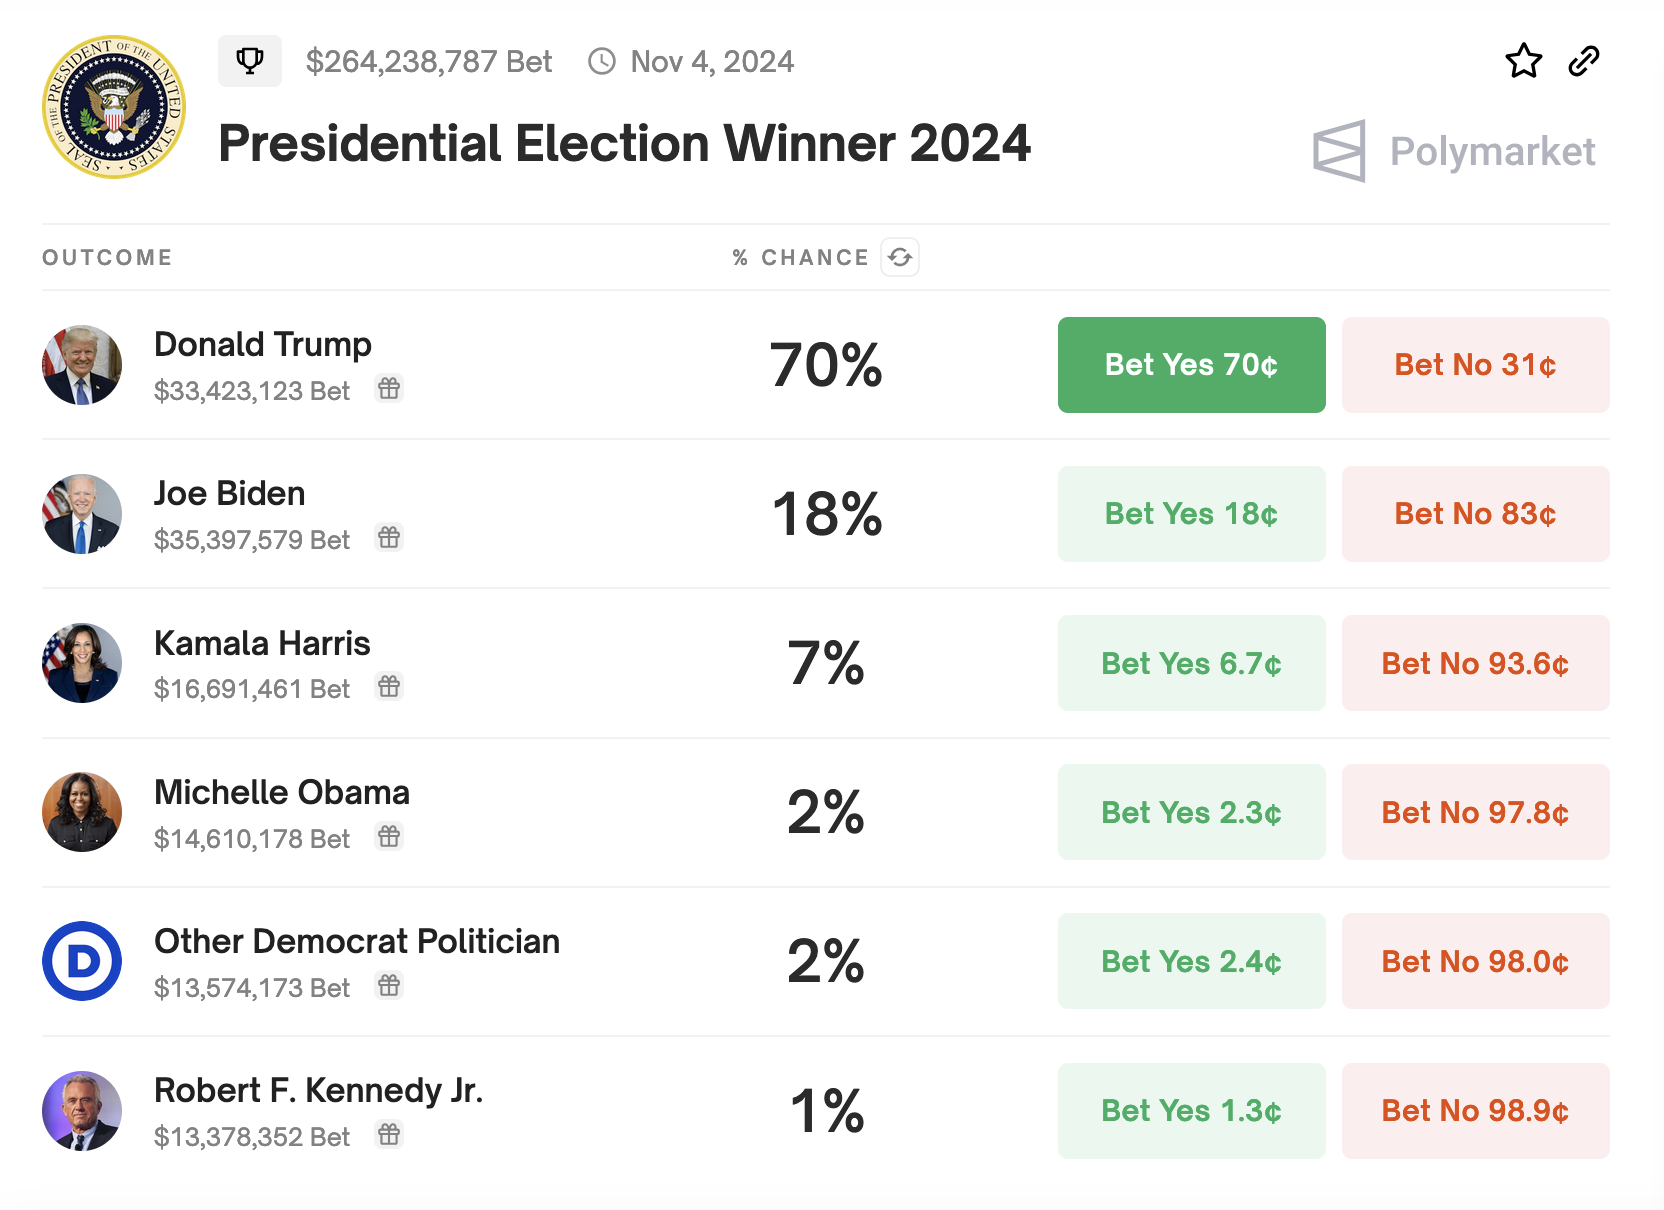Screen dimensions: 1664x1210
Task: Choose Bet No 98.9¢ for Kennedy
Action: [x=1475, y=1110]
